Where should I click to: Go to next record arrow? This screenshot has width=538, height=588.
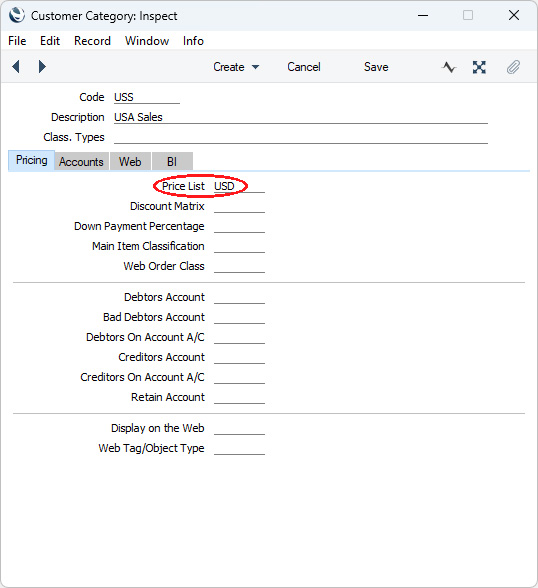coord(42,67)
